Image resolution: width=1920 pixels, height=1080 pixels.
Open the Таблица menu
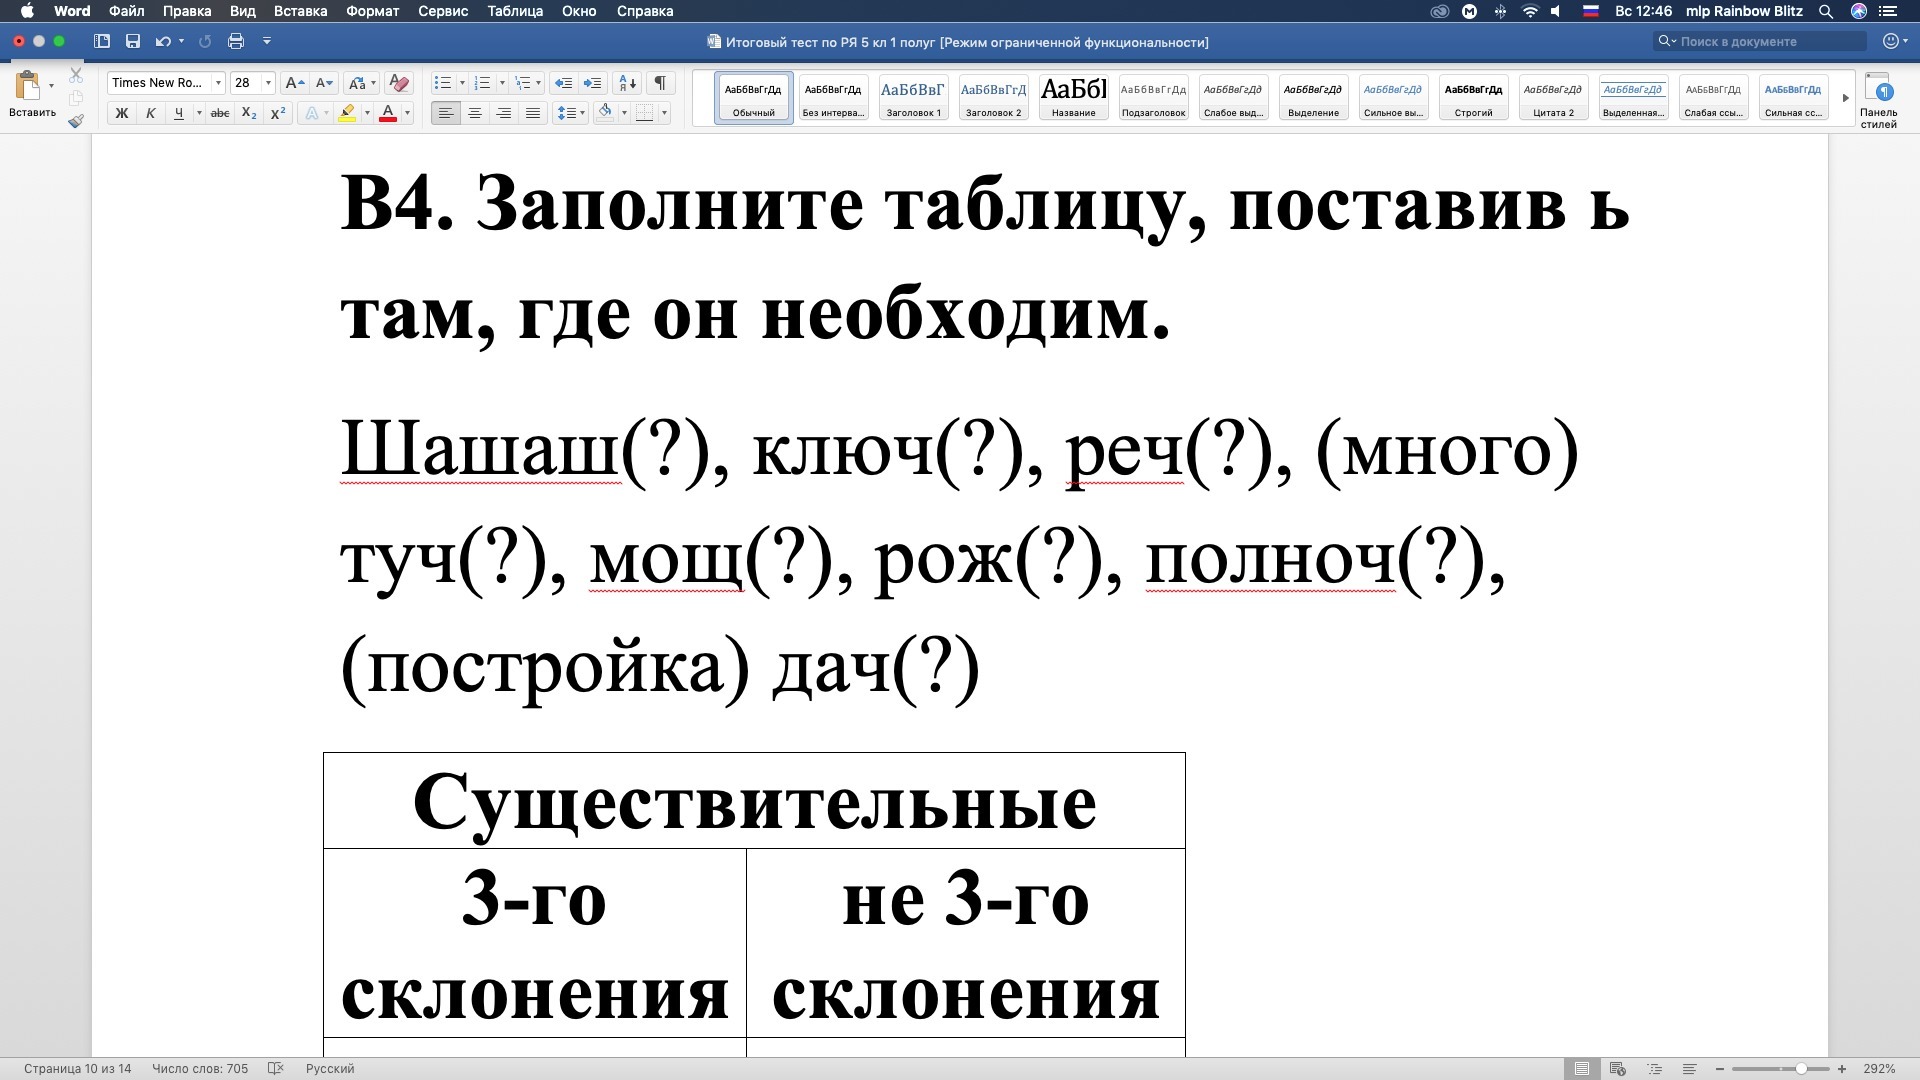tap(515, 11)
